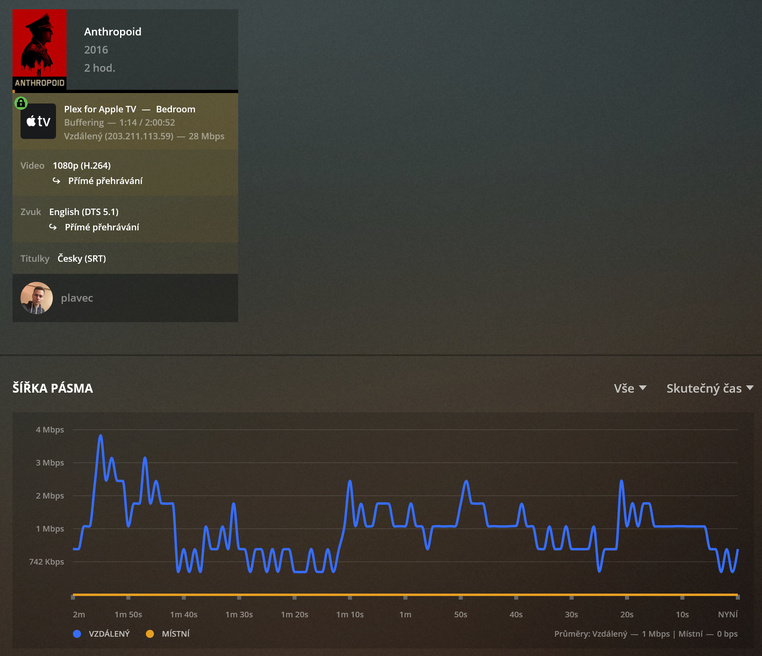This screenshot has width=762, height=656.
Task: Click plavec's user avatar
Action: (x=36, y=298)
